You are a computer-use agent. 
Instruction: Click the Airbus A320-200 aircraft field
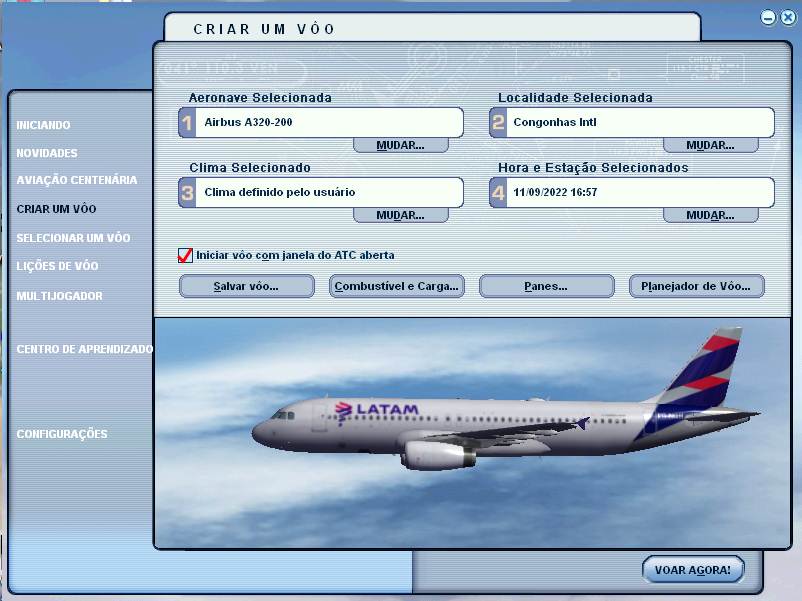click(x=321, y=123)
